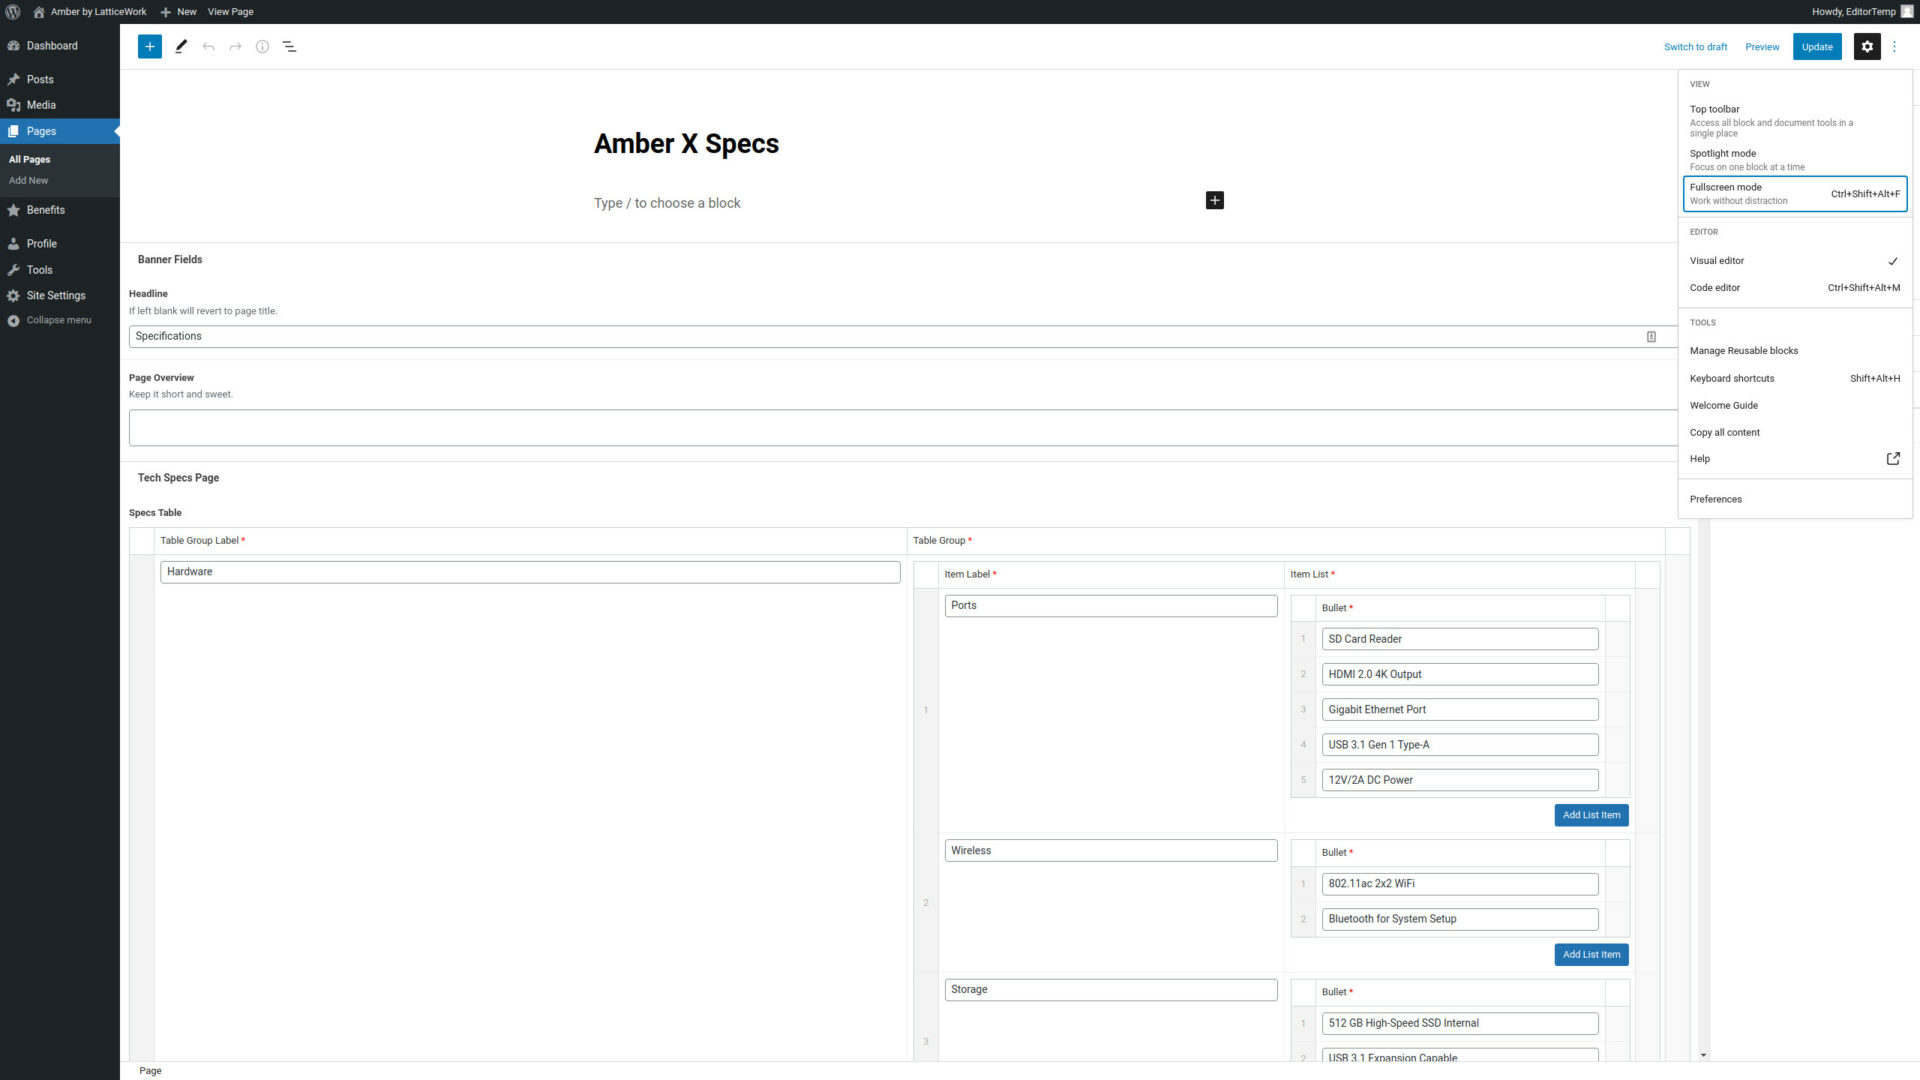Toggle Fullscreen mode option

click(x=1794, y=194)
